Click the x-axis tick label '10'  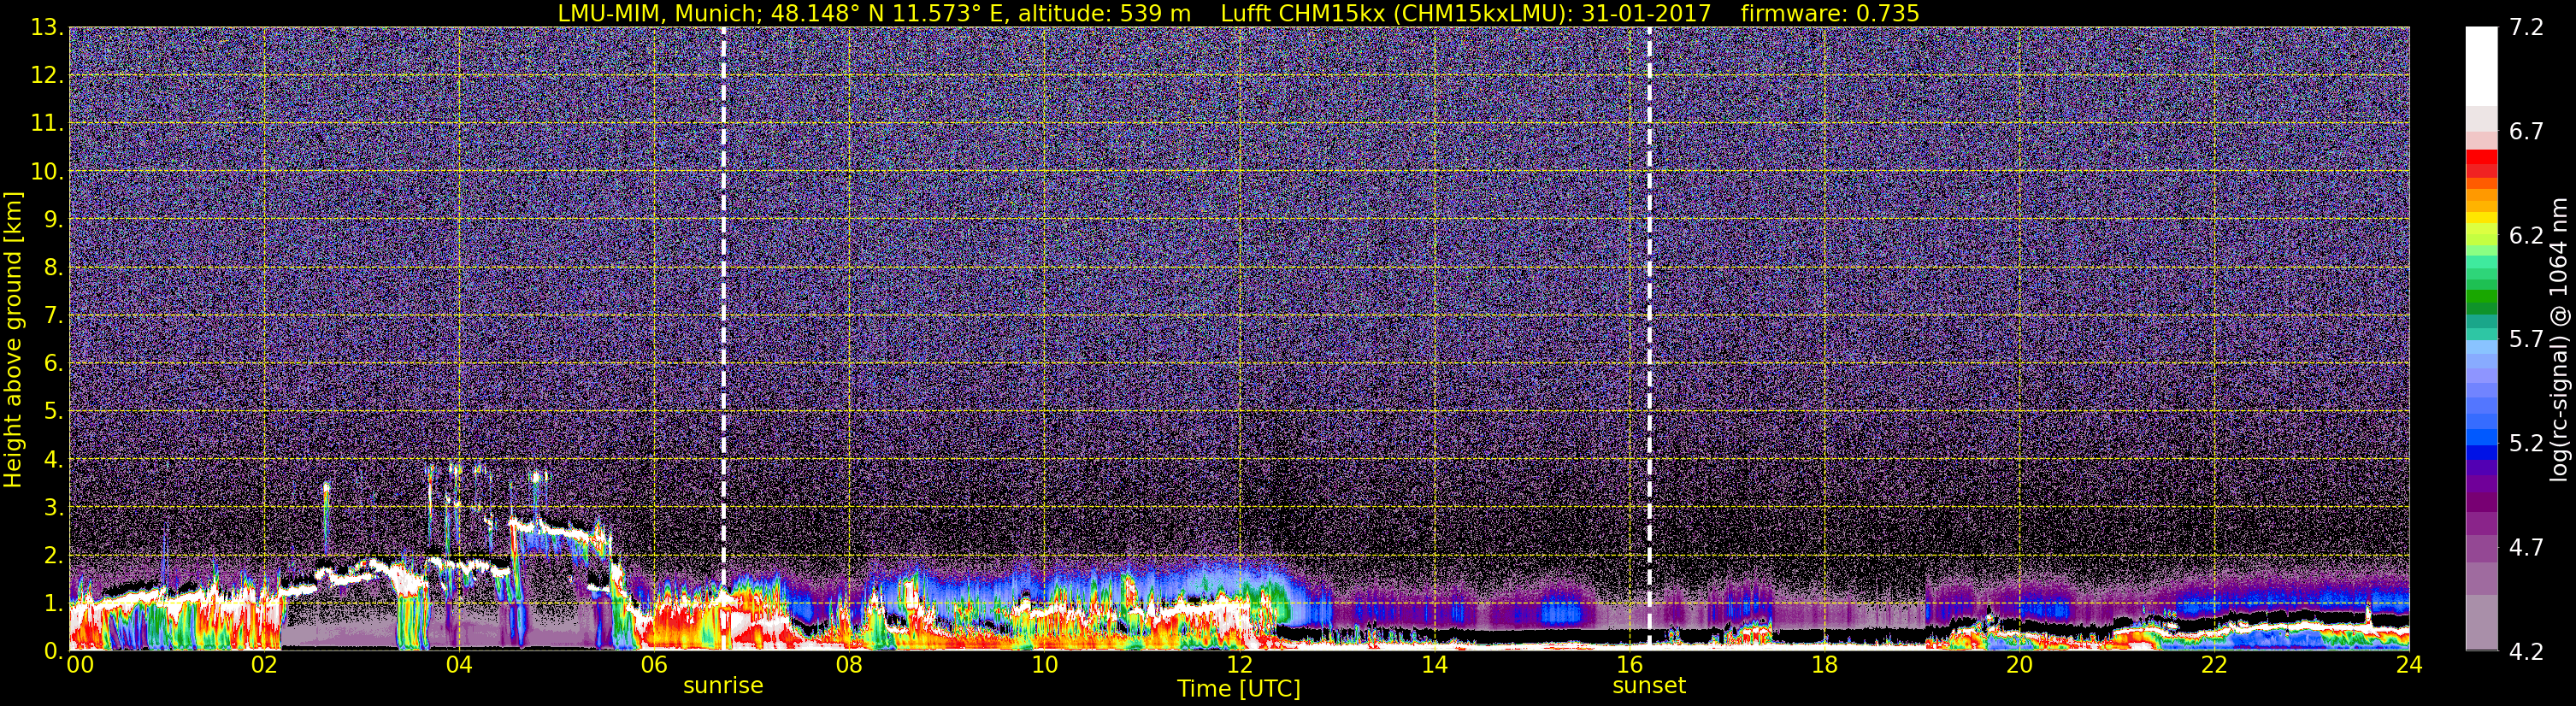(1044, 665)
